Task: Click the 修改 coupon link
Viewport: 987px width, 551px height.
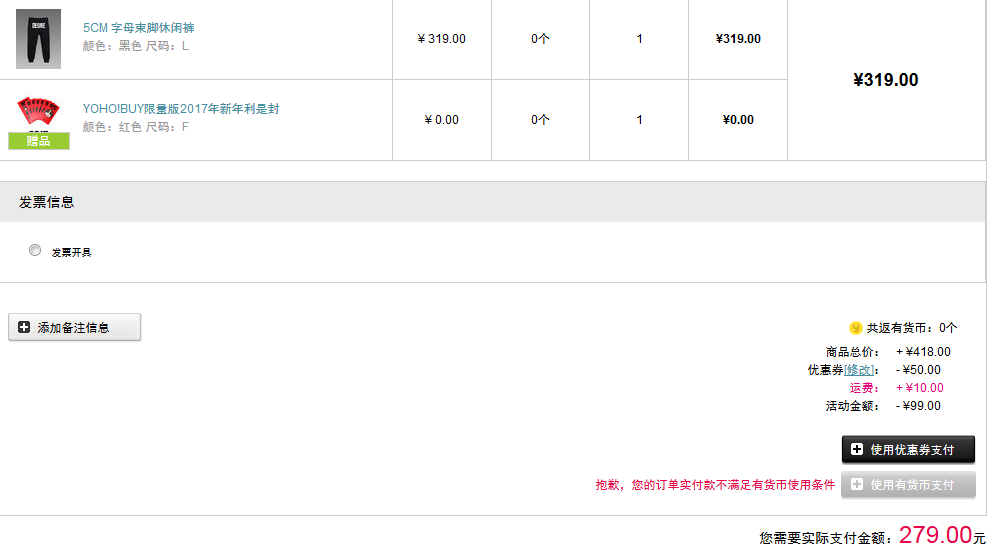Action: coord(859,370)
